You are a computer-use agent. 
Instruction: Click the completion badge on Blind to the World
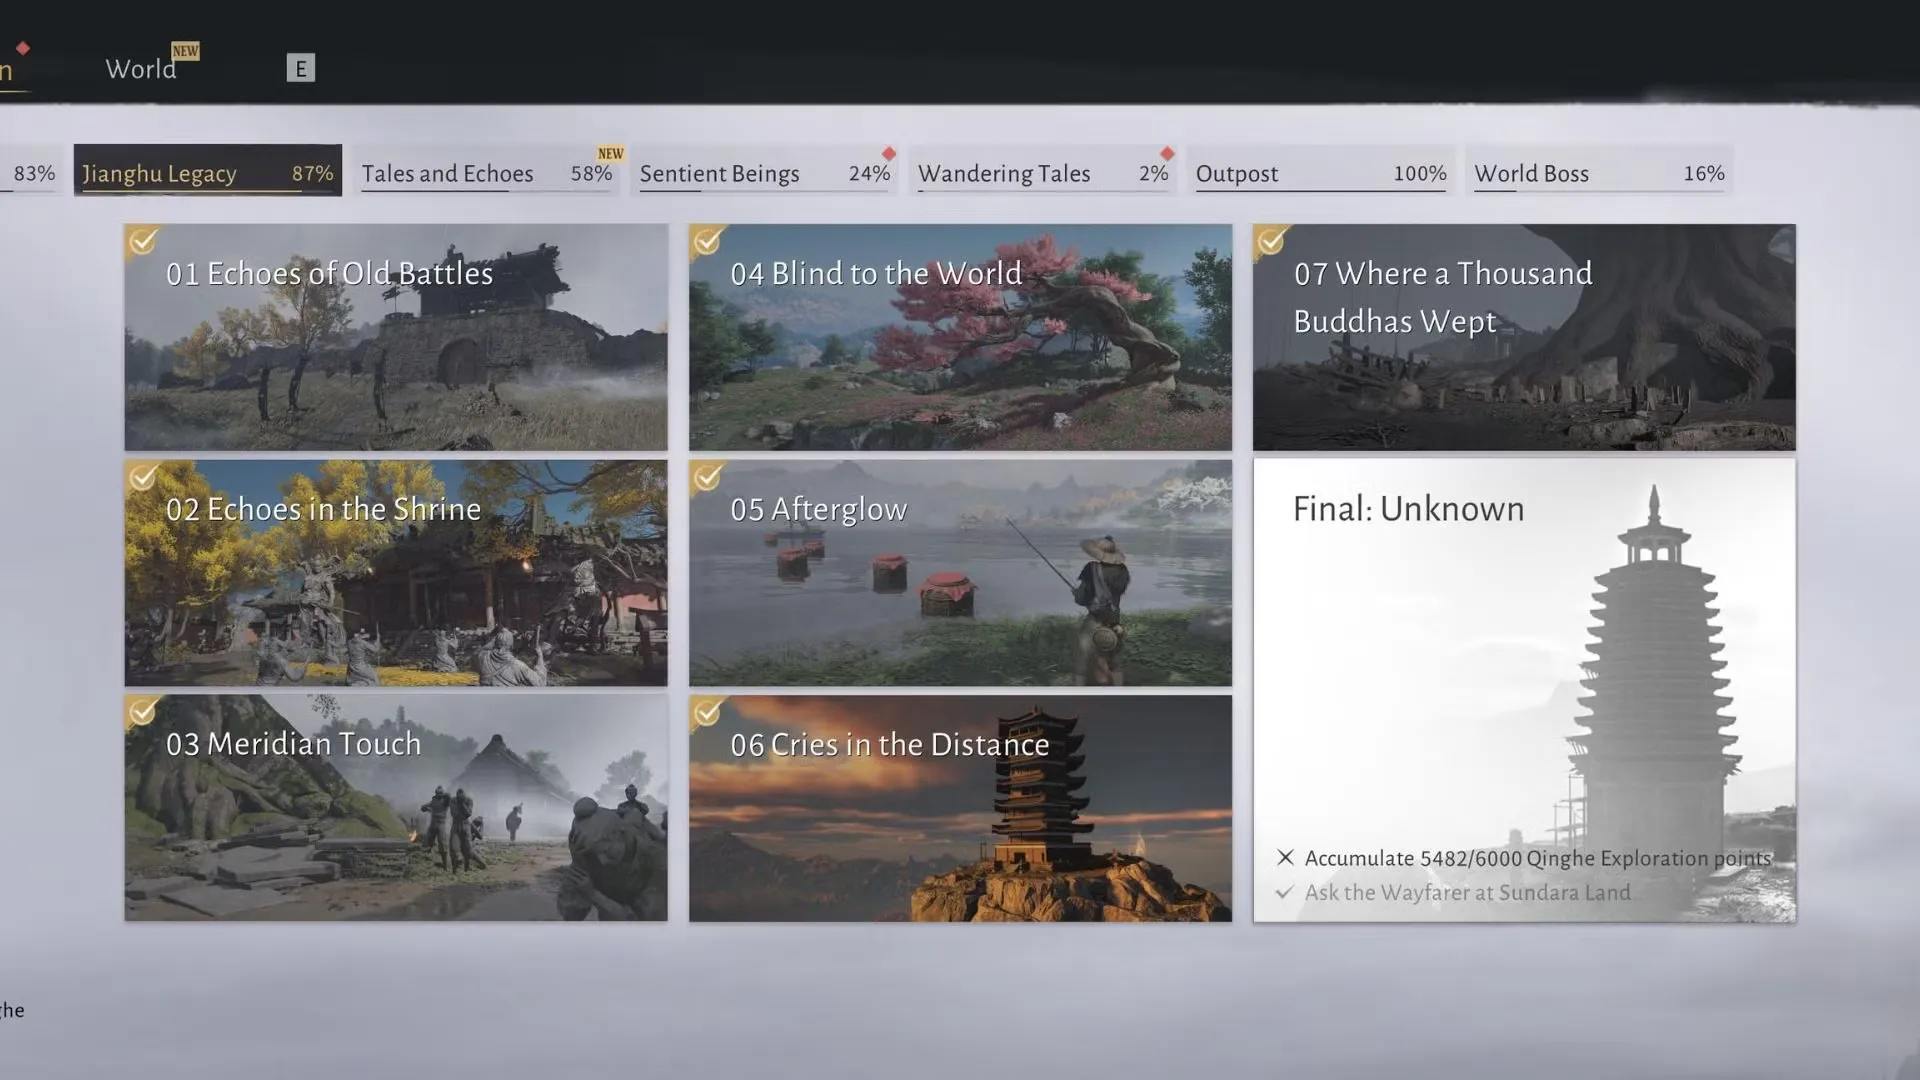(708, 243)
